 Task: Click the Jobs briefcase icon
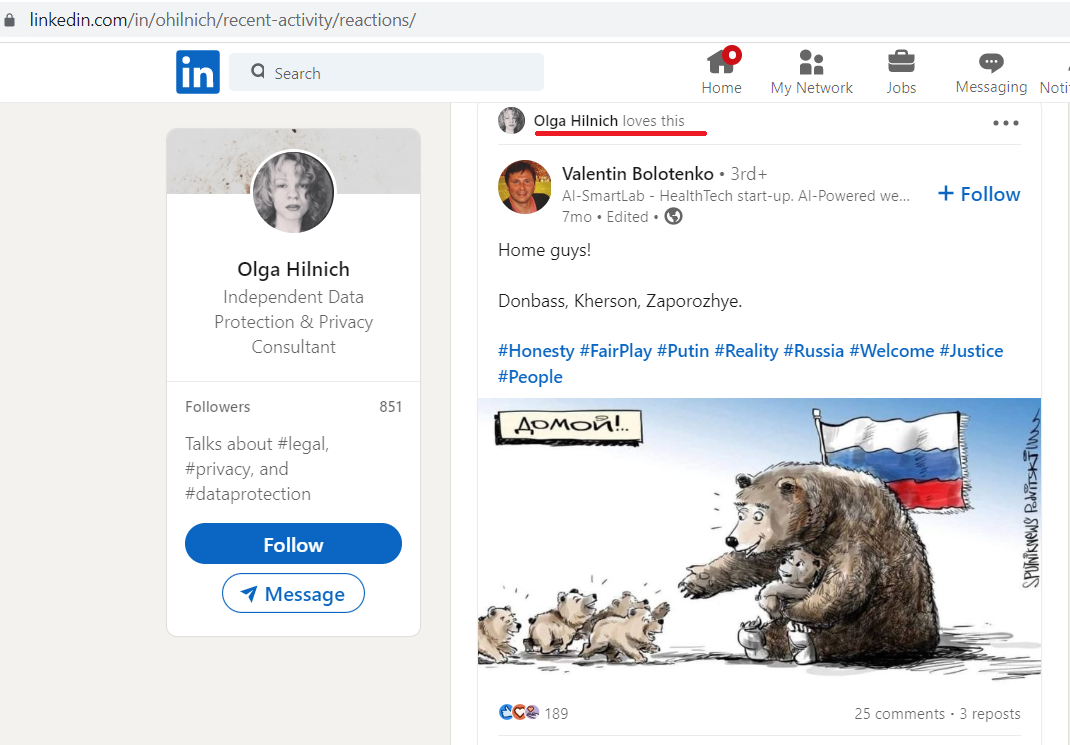click(901, 61)
